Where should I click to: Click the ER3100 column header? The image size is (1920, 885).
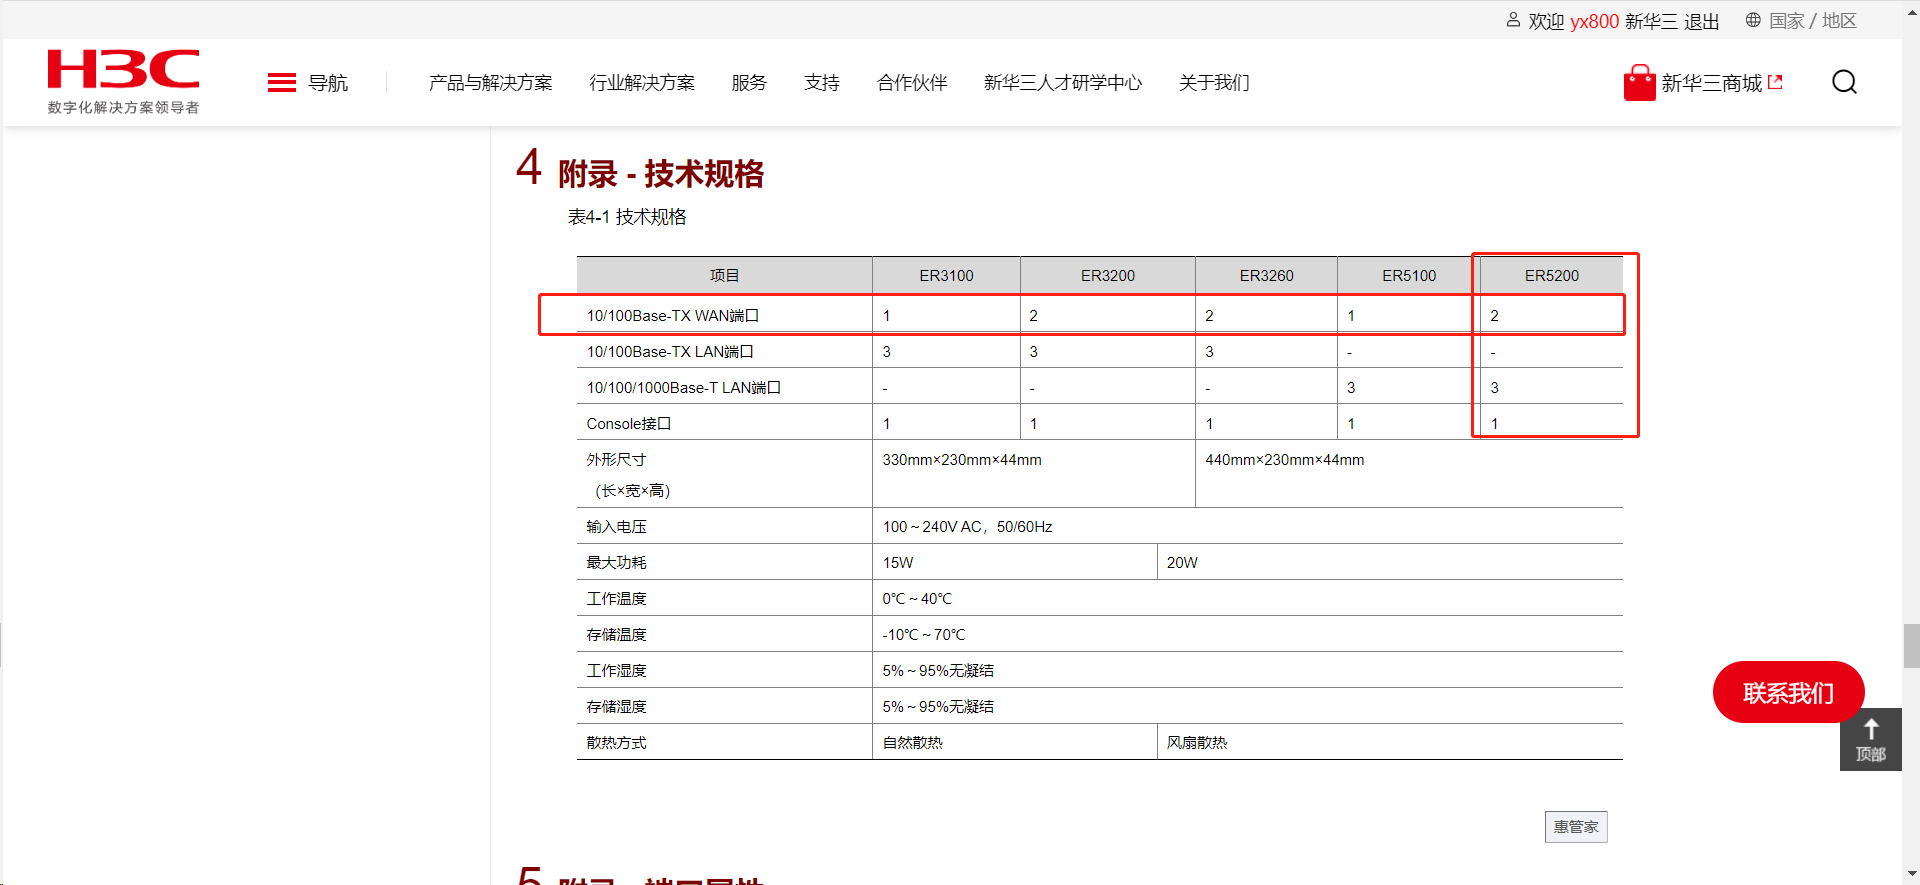(946, 276)
